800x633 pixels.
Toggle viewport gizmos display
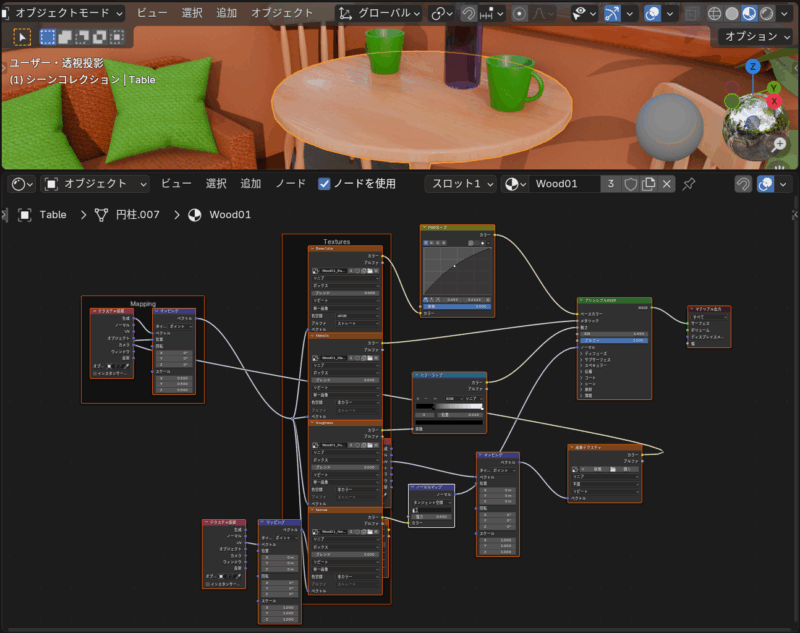[612, 13]
